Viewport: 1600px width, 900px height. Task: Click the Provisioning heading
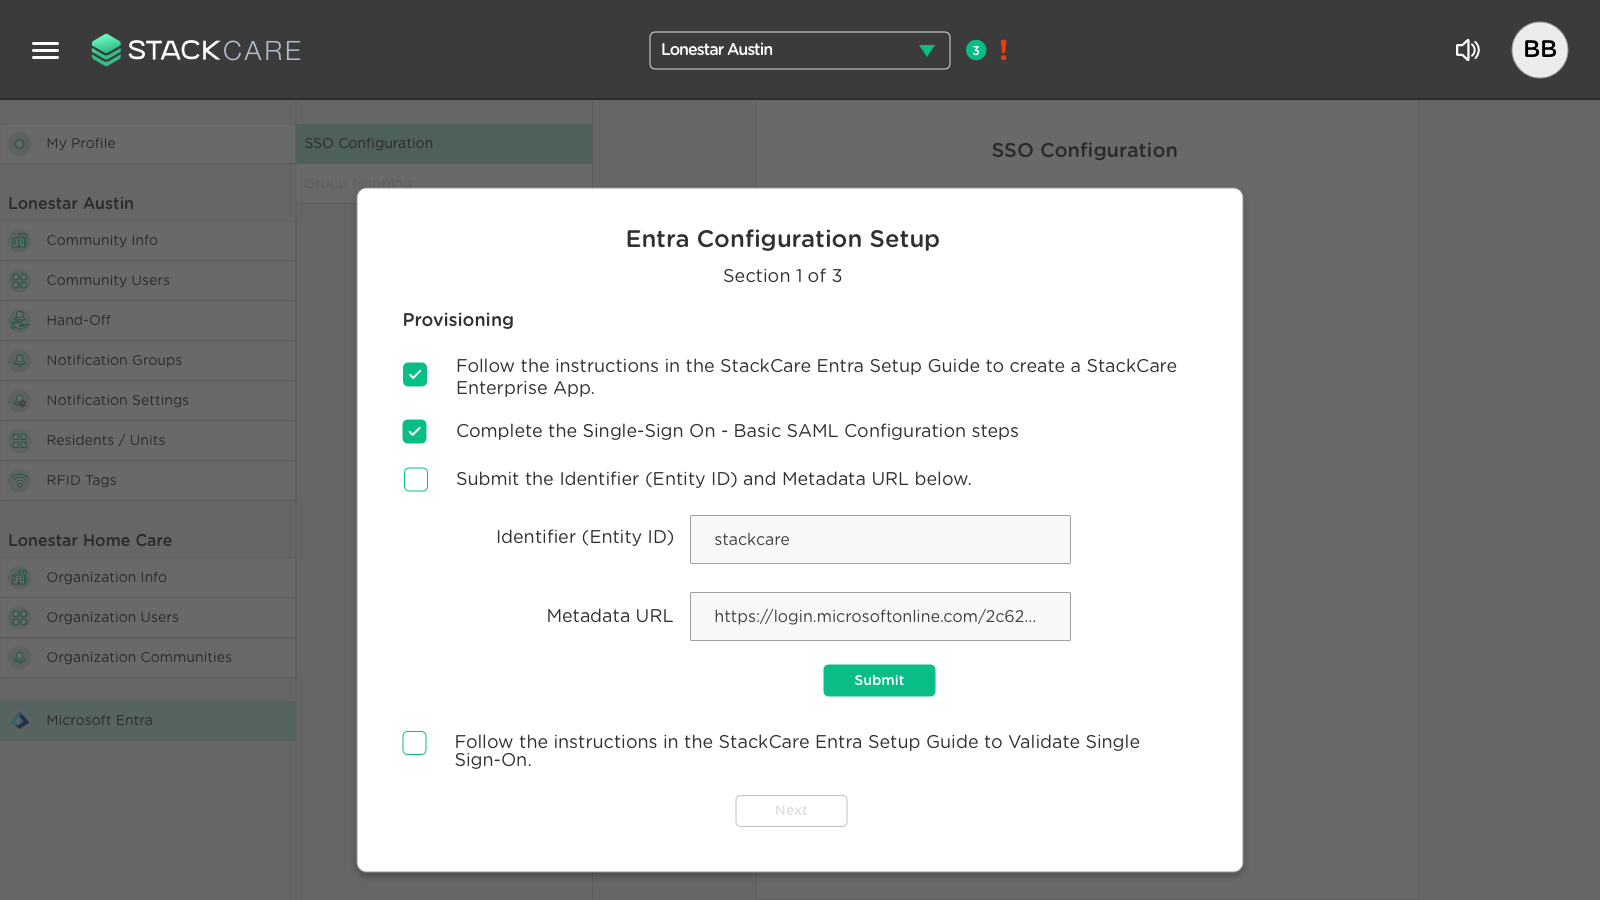pos(458,320)
